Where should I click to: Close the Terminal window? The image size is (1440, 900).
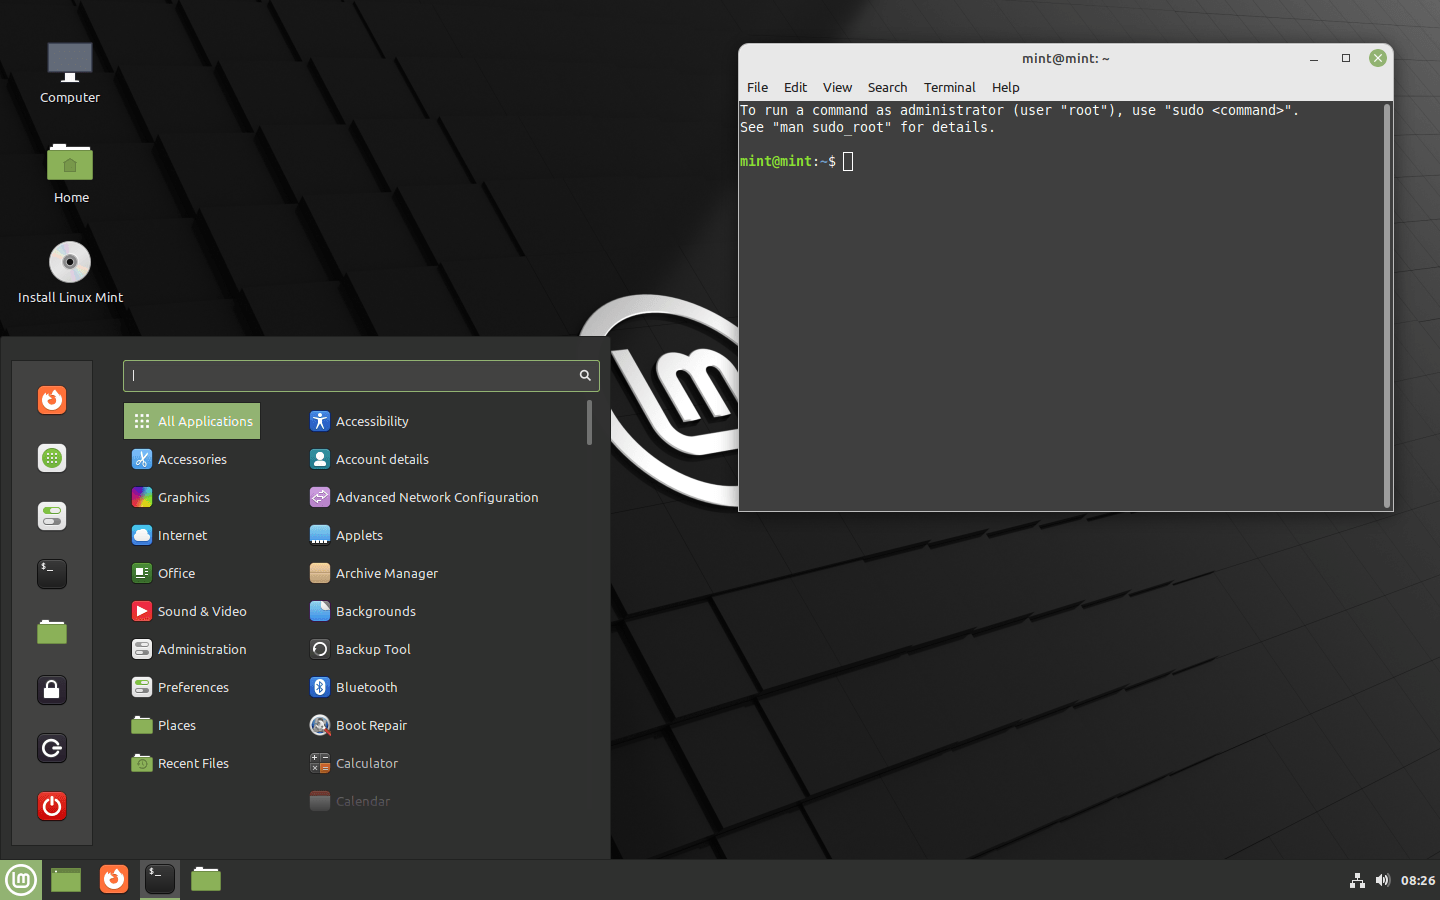coord(1378,58)
